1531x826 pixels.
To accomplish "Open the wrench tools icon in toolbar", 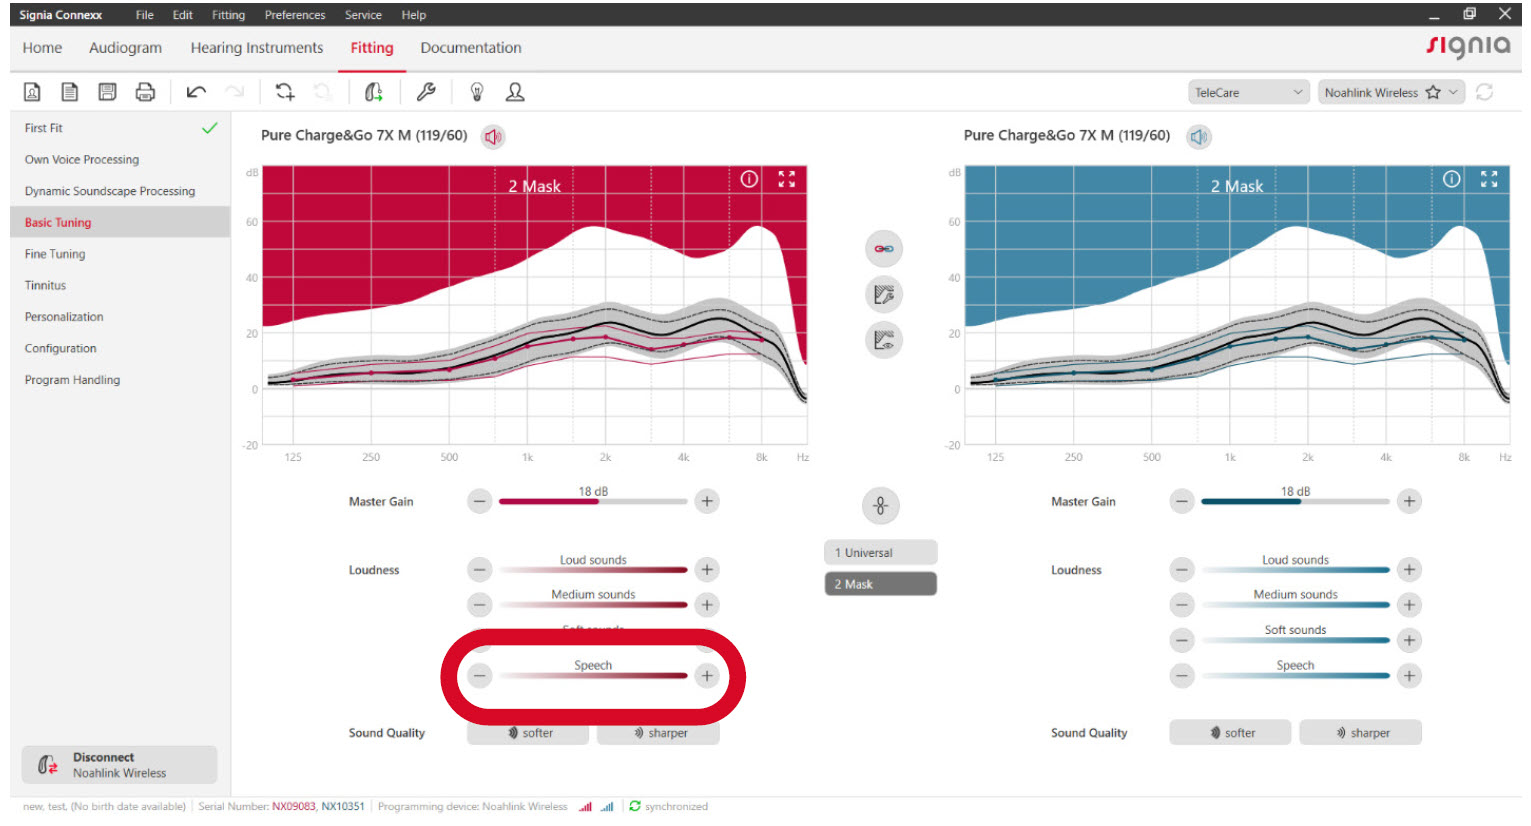I will (426, 92).
